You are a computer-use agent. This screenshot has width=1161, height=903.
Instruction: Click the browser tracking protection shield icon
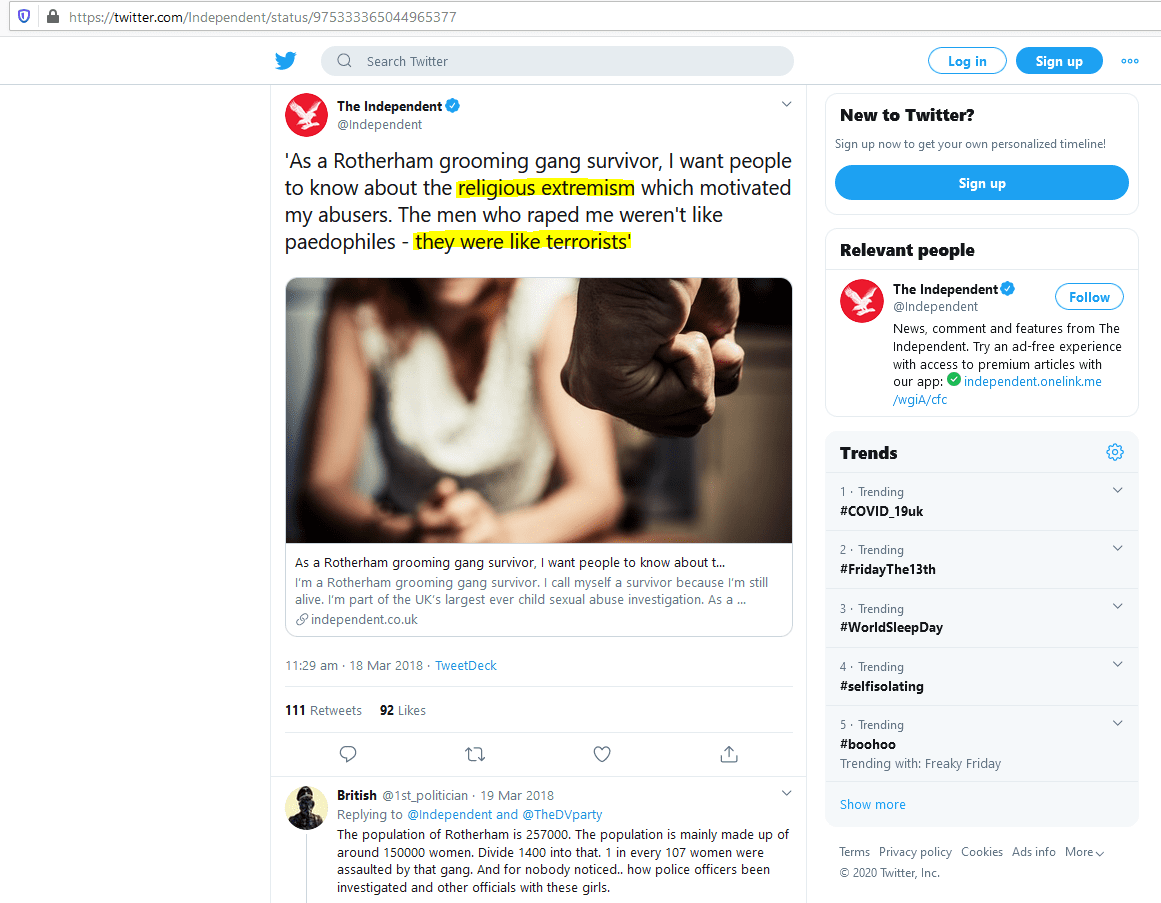point(24,17)
